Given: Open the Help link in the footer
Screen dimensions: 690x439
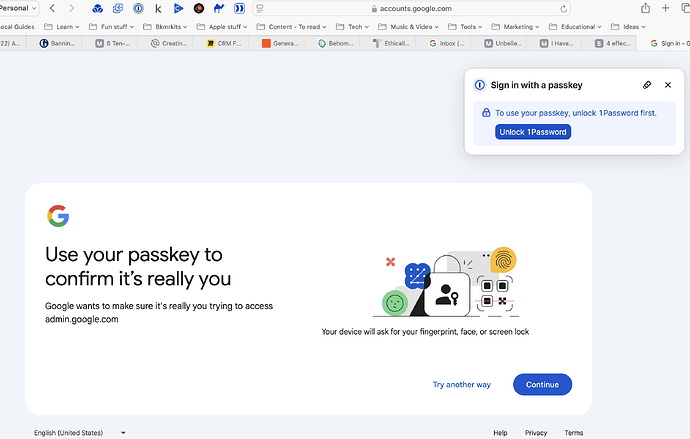Looking at the screenshot, I should pyautogui.click(x=500, y=433).
